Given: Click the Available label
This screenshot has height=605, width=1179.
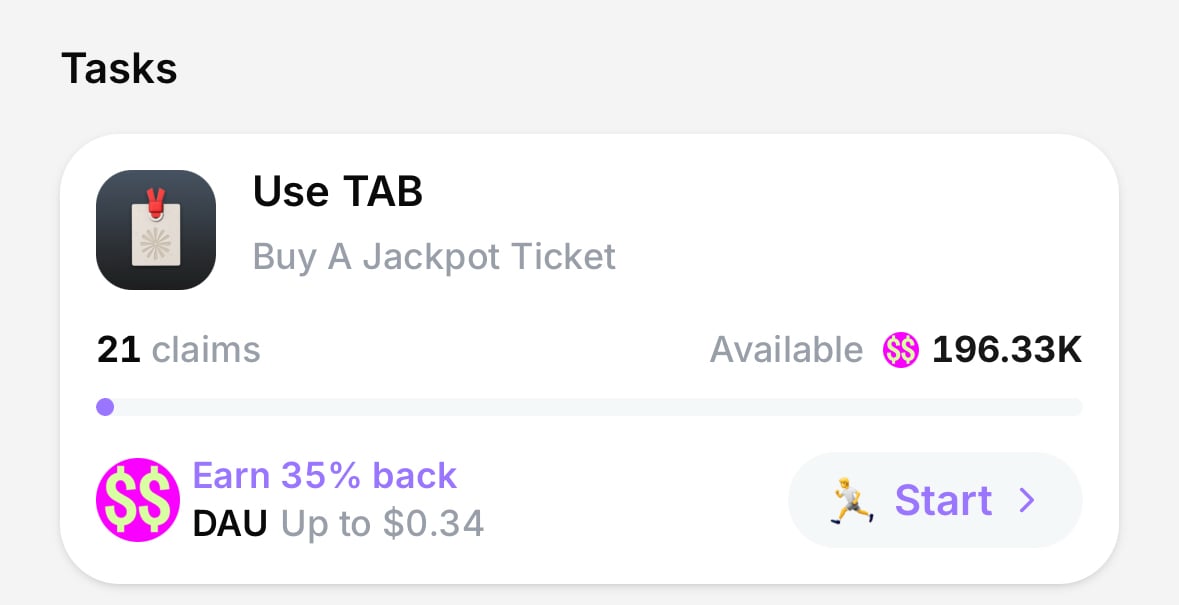Looking at the screenshot, I should (x=786, y=350).
